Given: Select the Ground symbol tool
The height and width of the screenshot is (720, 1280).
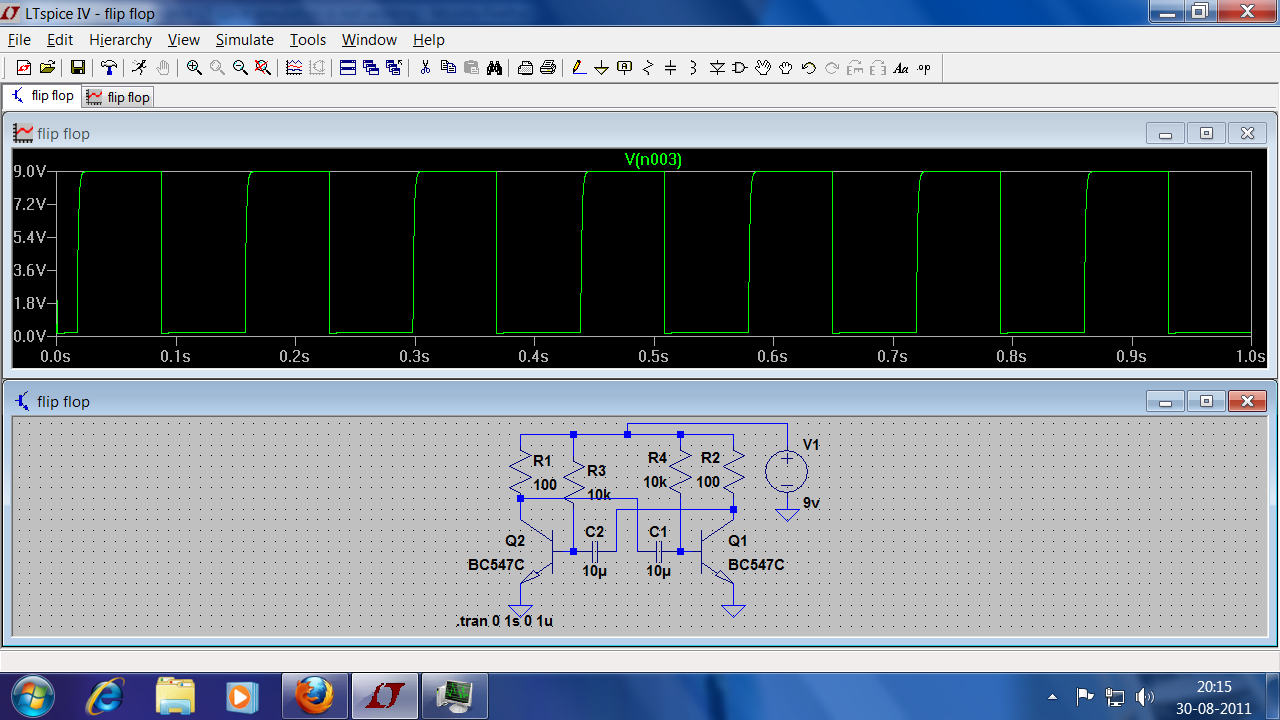Looking at the screenshot, I should pos(601,68).
